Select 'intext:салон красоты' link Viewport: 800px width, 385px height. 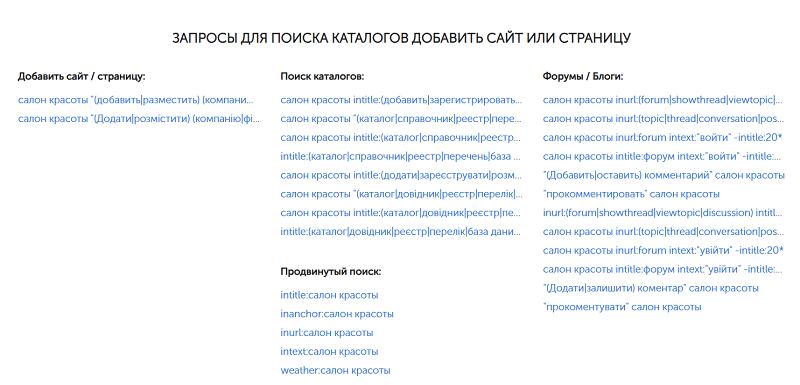[x=329, y=352]
